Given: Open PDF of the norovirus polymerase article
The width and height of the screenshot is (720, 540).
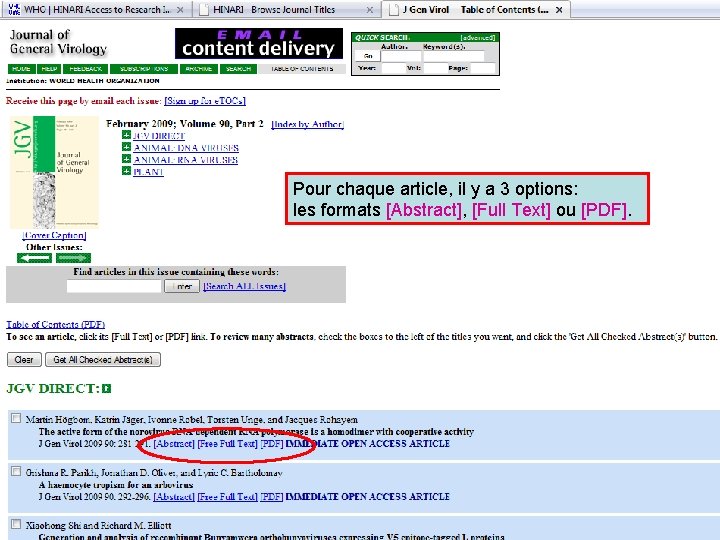Looking at the screenshot, I should 272,444.
